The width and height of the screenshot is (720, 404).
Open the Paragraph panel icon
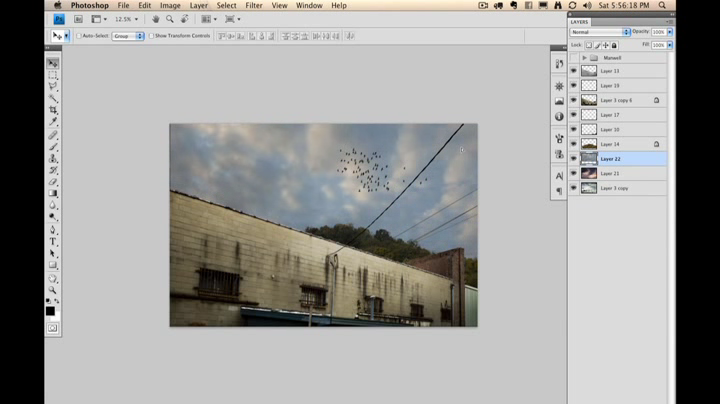(x=559, y=191)
